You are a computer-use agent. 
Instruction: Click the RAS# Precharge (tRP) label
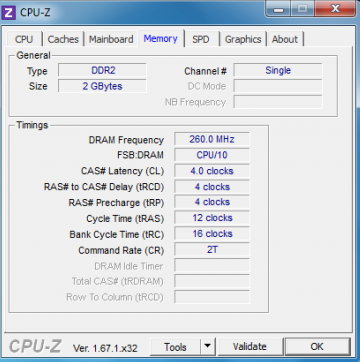click(116, 203)
